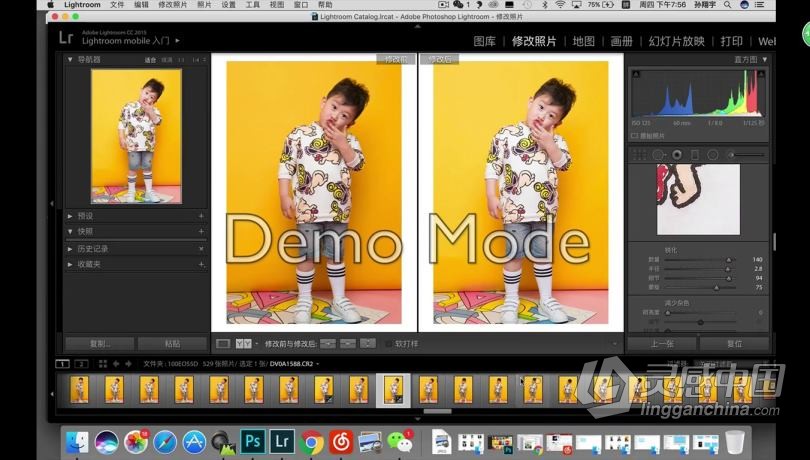Select the highlighted thumbnail in filmstrip
This screenshot has width=810, height=460.
pos(393,390)
